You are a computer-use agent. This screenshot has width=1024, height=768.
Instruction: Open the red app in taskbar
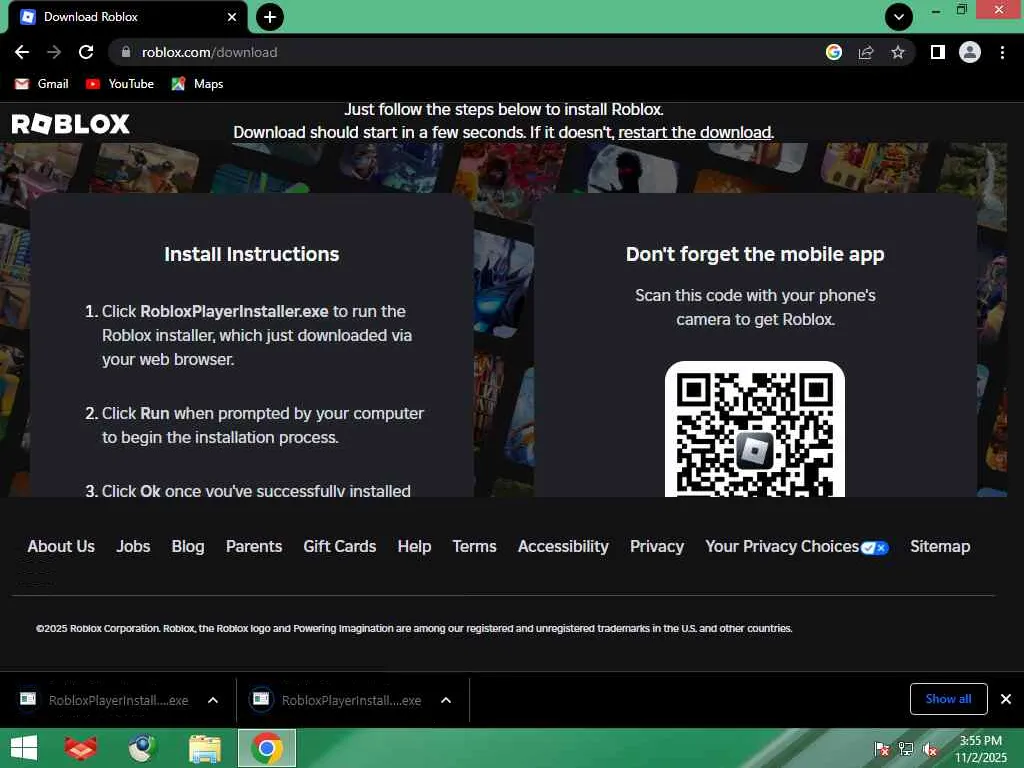80,748
